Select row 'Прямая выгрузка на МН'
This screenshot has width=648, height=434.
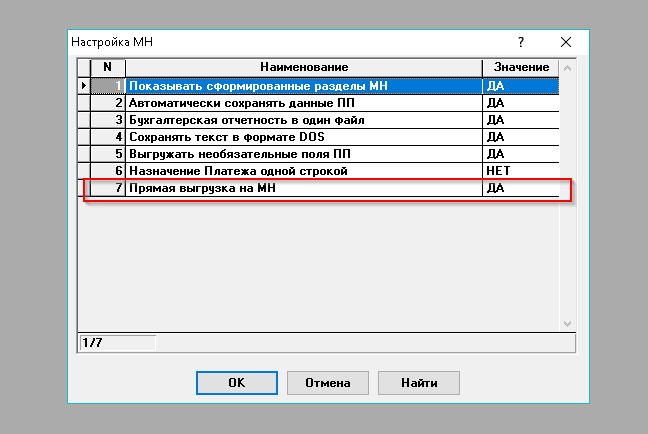318,188
